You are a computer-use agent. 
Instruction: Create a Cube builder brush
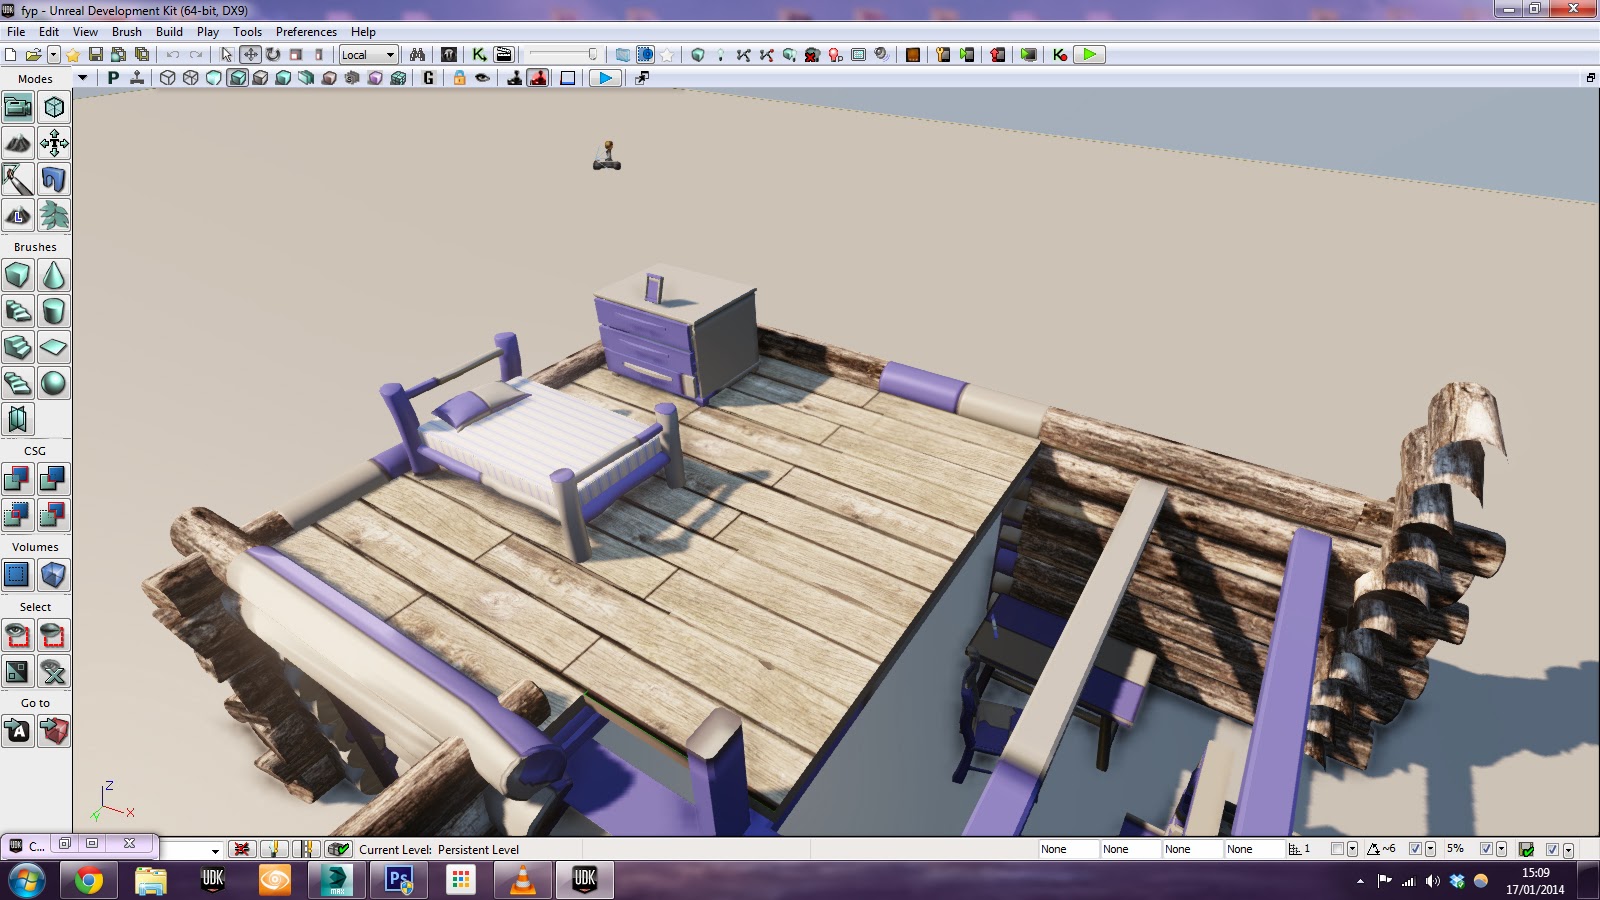[x=18, y=275]
